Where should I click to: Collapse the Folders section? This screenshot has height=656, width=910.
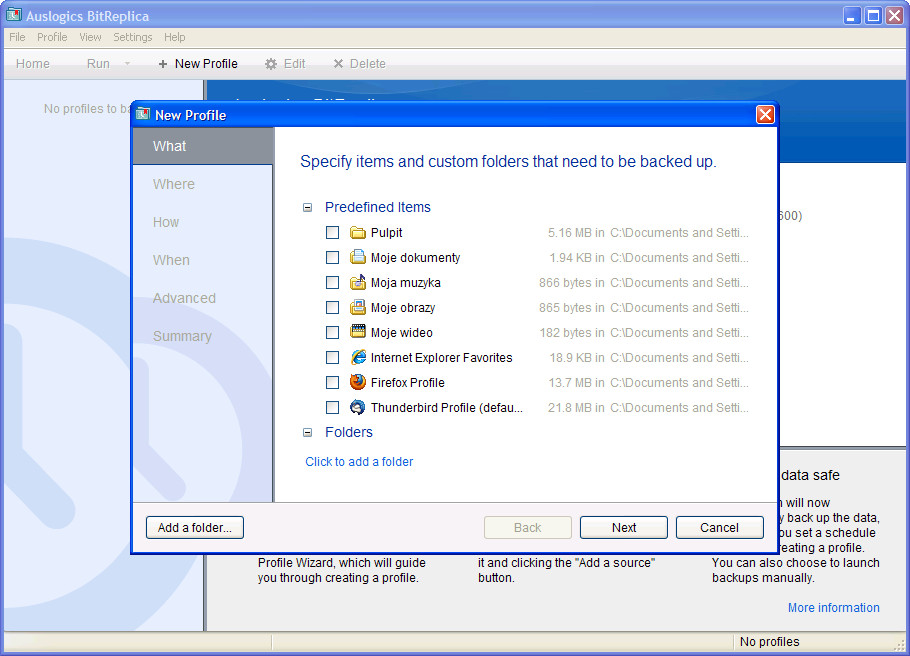(308, 432)
